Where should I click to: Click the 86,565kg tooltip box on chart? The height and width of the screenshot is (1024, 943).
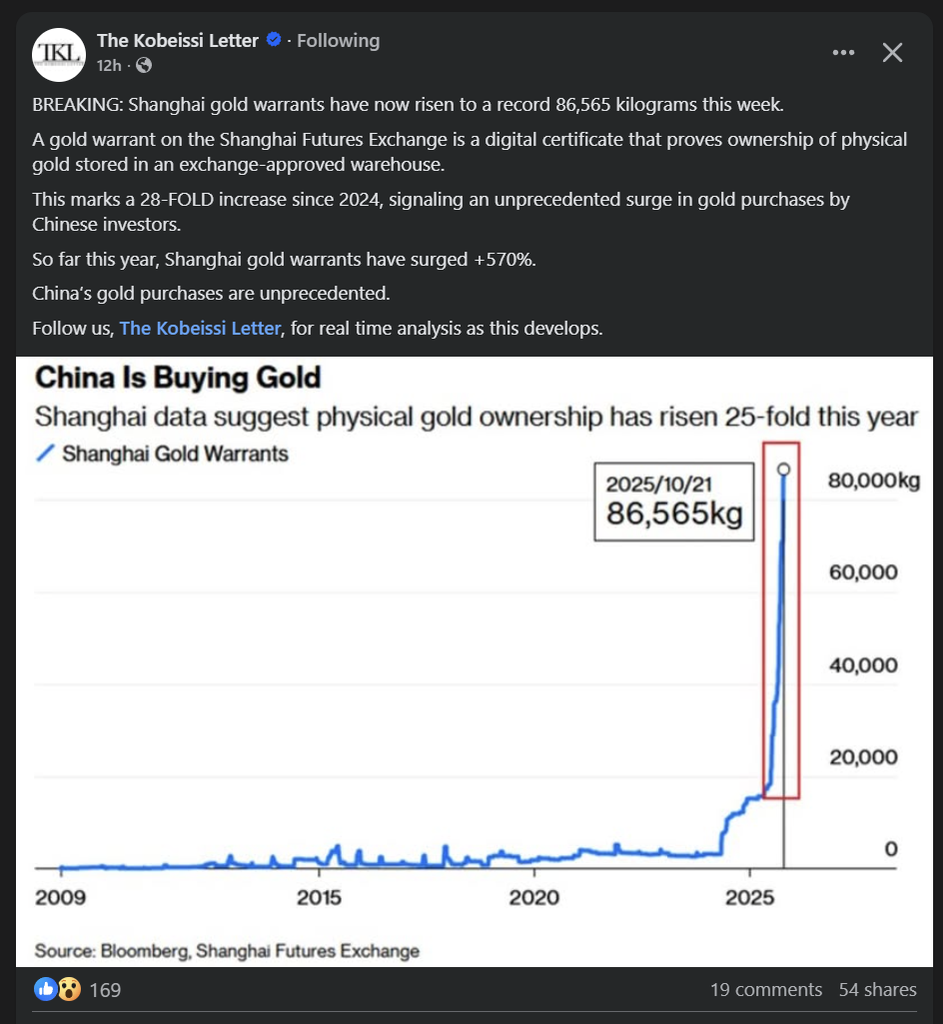[674, 502]
